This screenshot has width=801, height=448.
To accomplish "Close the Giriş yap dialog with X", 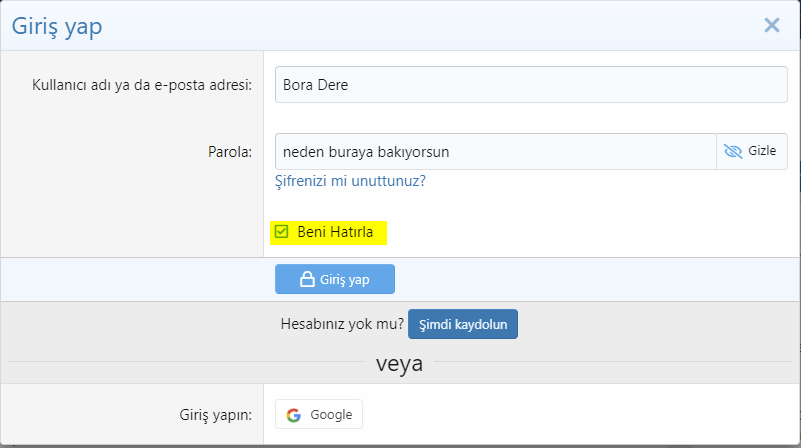I will coord(771,25).
